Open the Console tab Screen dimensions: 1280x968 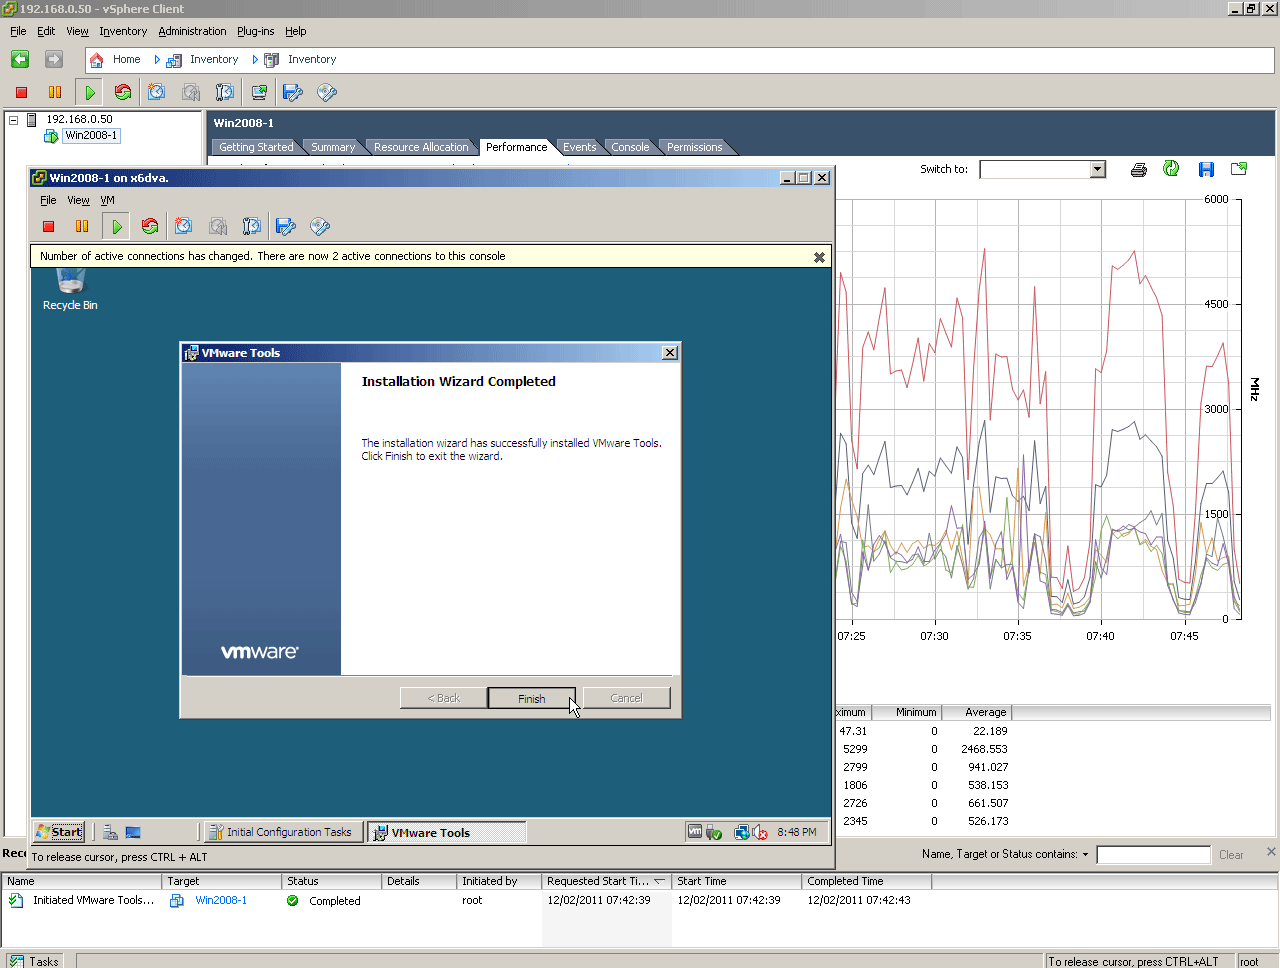[x=630, y=147]
